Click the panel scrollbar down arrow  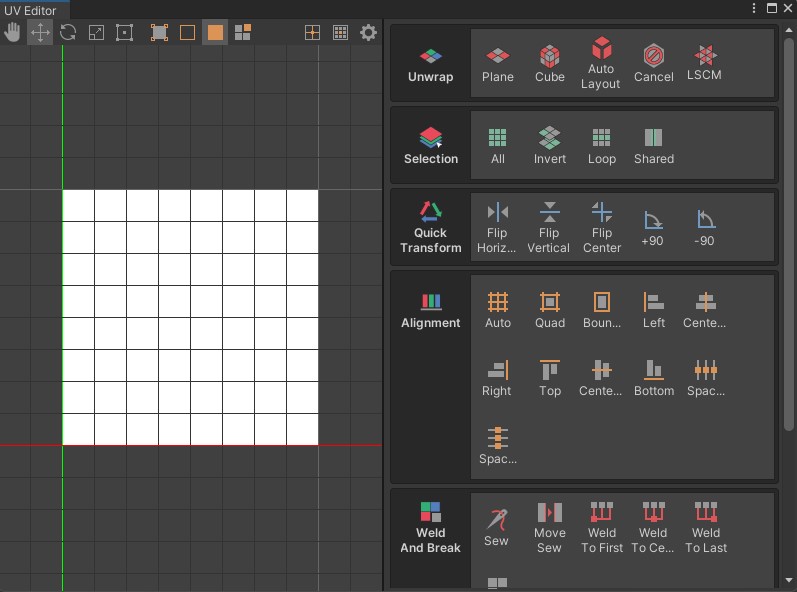[789, 580]
